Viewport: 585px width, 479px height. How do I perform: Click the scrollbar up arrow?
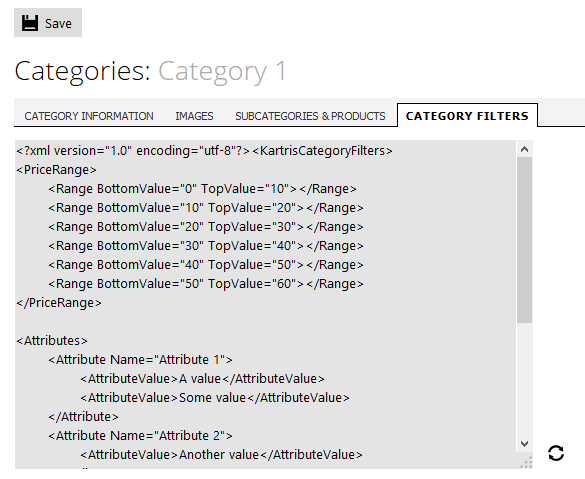pos(525,150)
